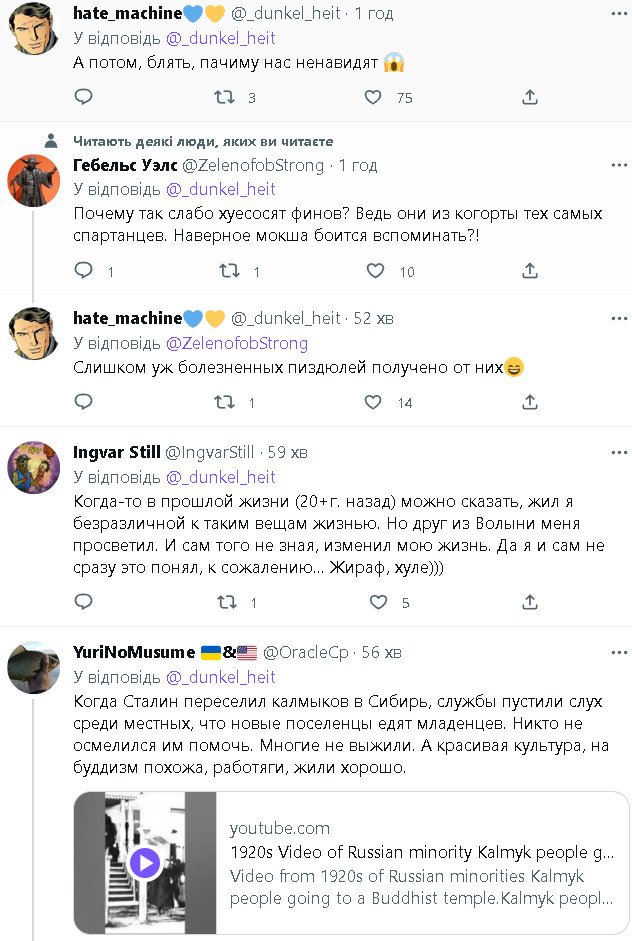Open replies on the ZelenofobStrong tweet

tap(84, 271)
